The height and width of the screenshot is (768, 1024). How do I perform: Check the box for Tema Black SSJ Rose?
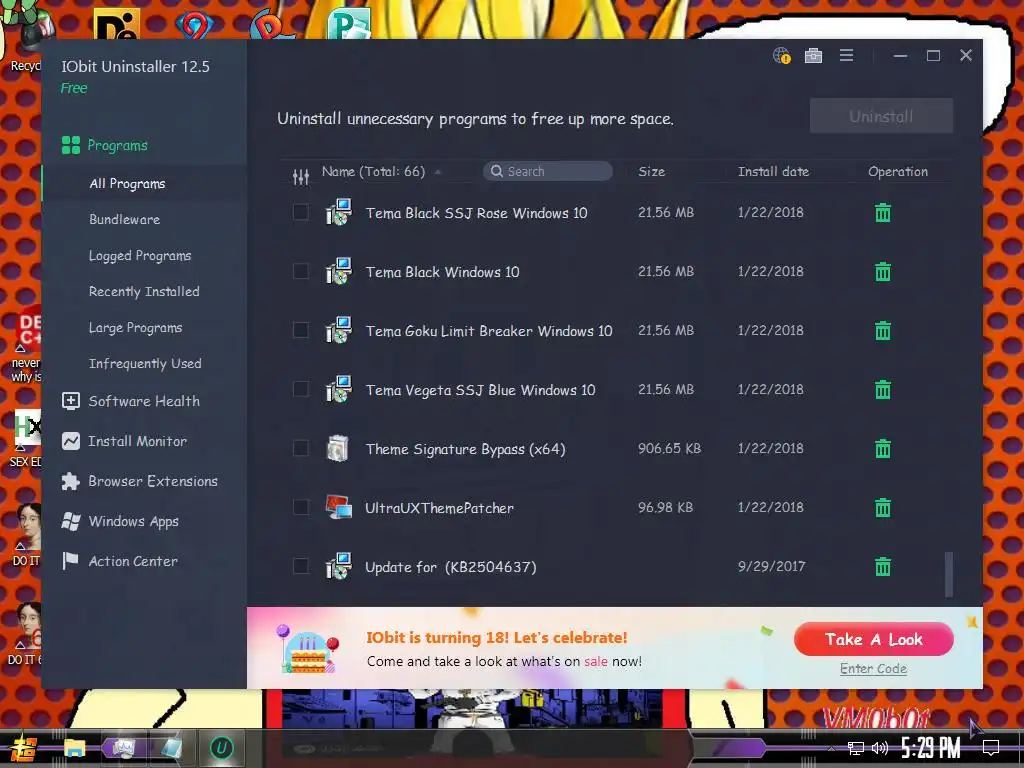[x=300, y=212]
